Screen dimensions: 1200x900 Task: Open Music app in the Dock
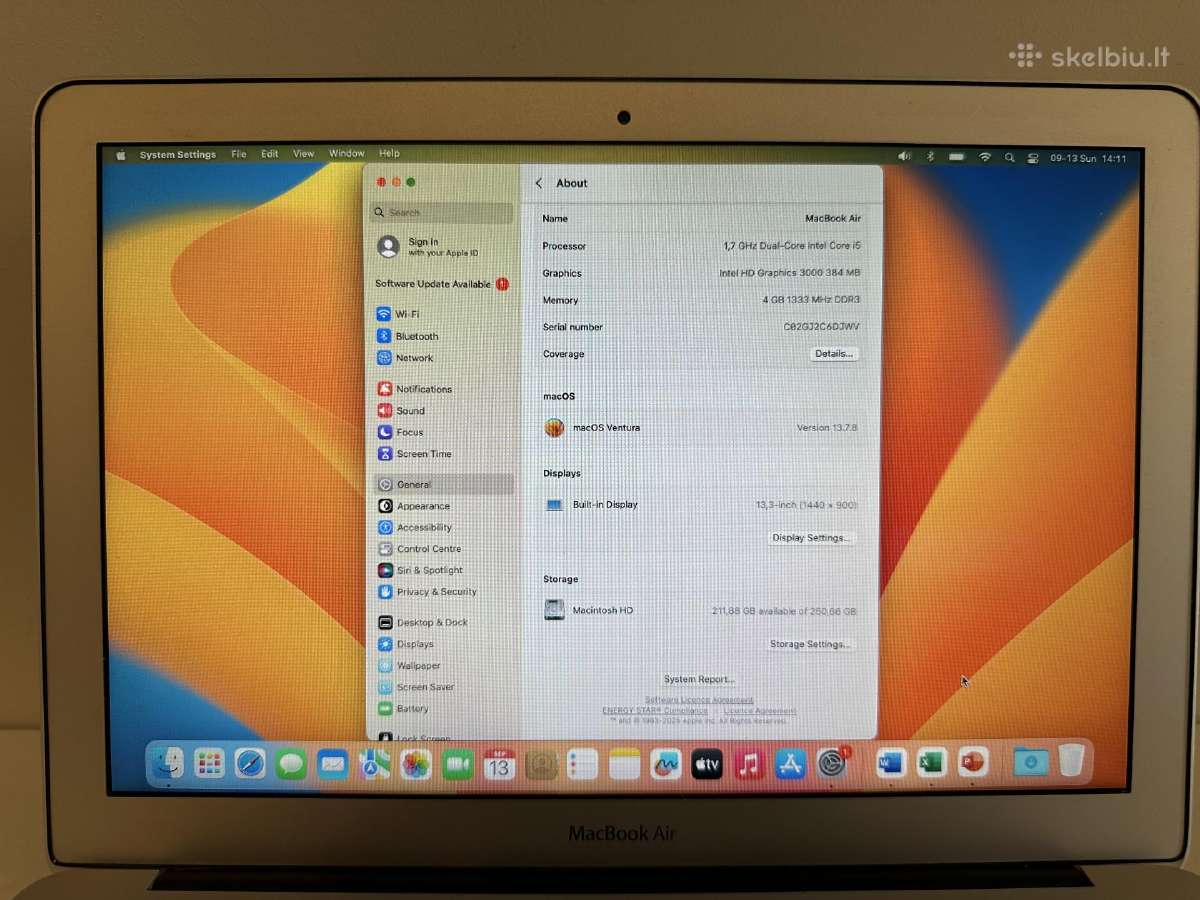(x=749, y=765)
